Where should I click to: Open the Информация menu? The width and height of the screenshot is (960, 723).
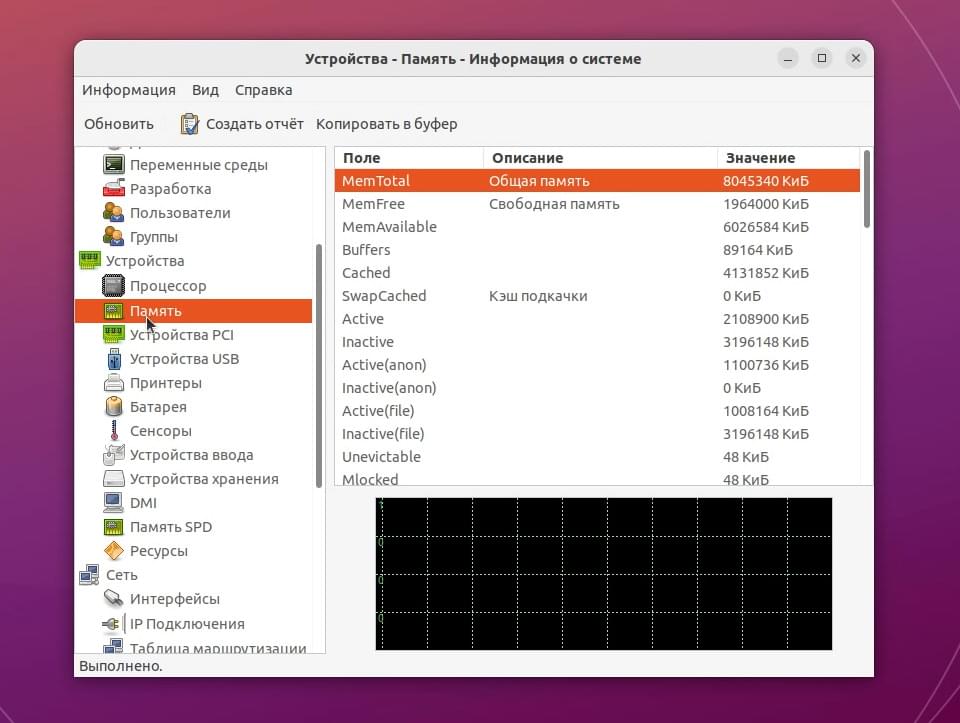129,90
